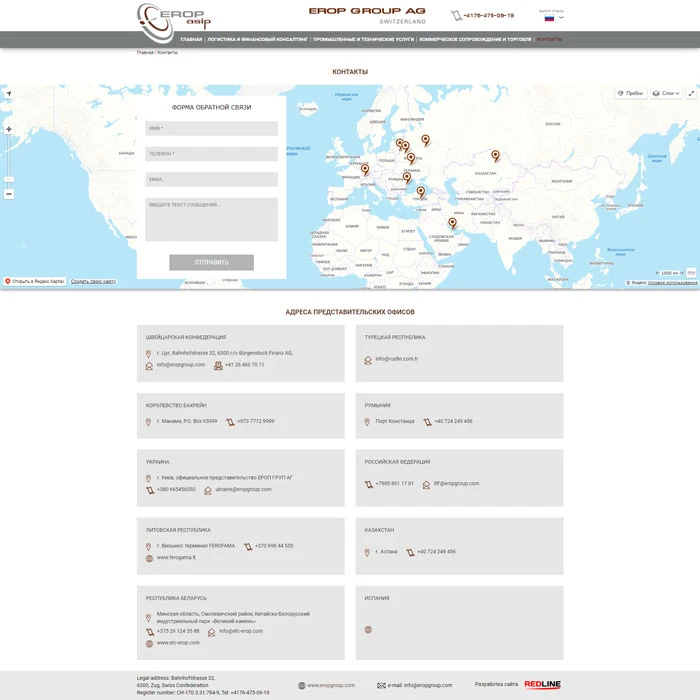Screen dimensions: 700x700
Task: Click the map geolocation arrow icon
Action: click(x=8, y=94)
